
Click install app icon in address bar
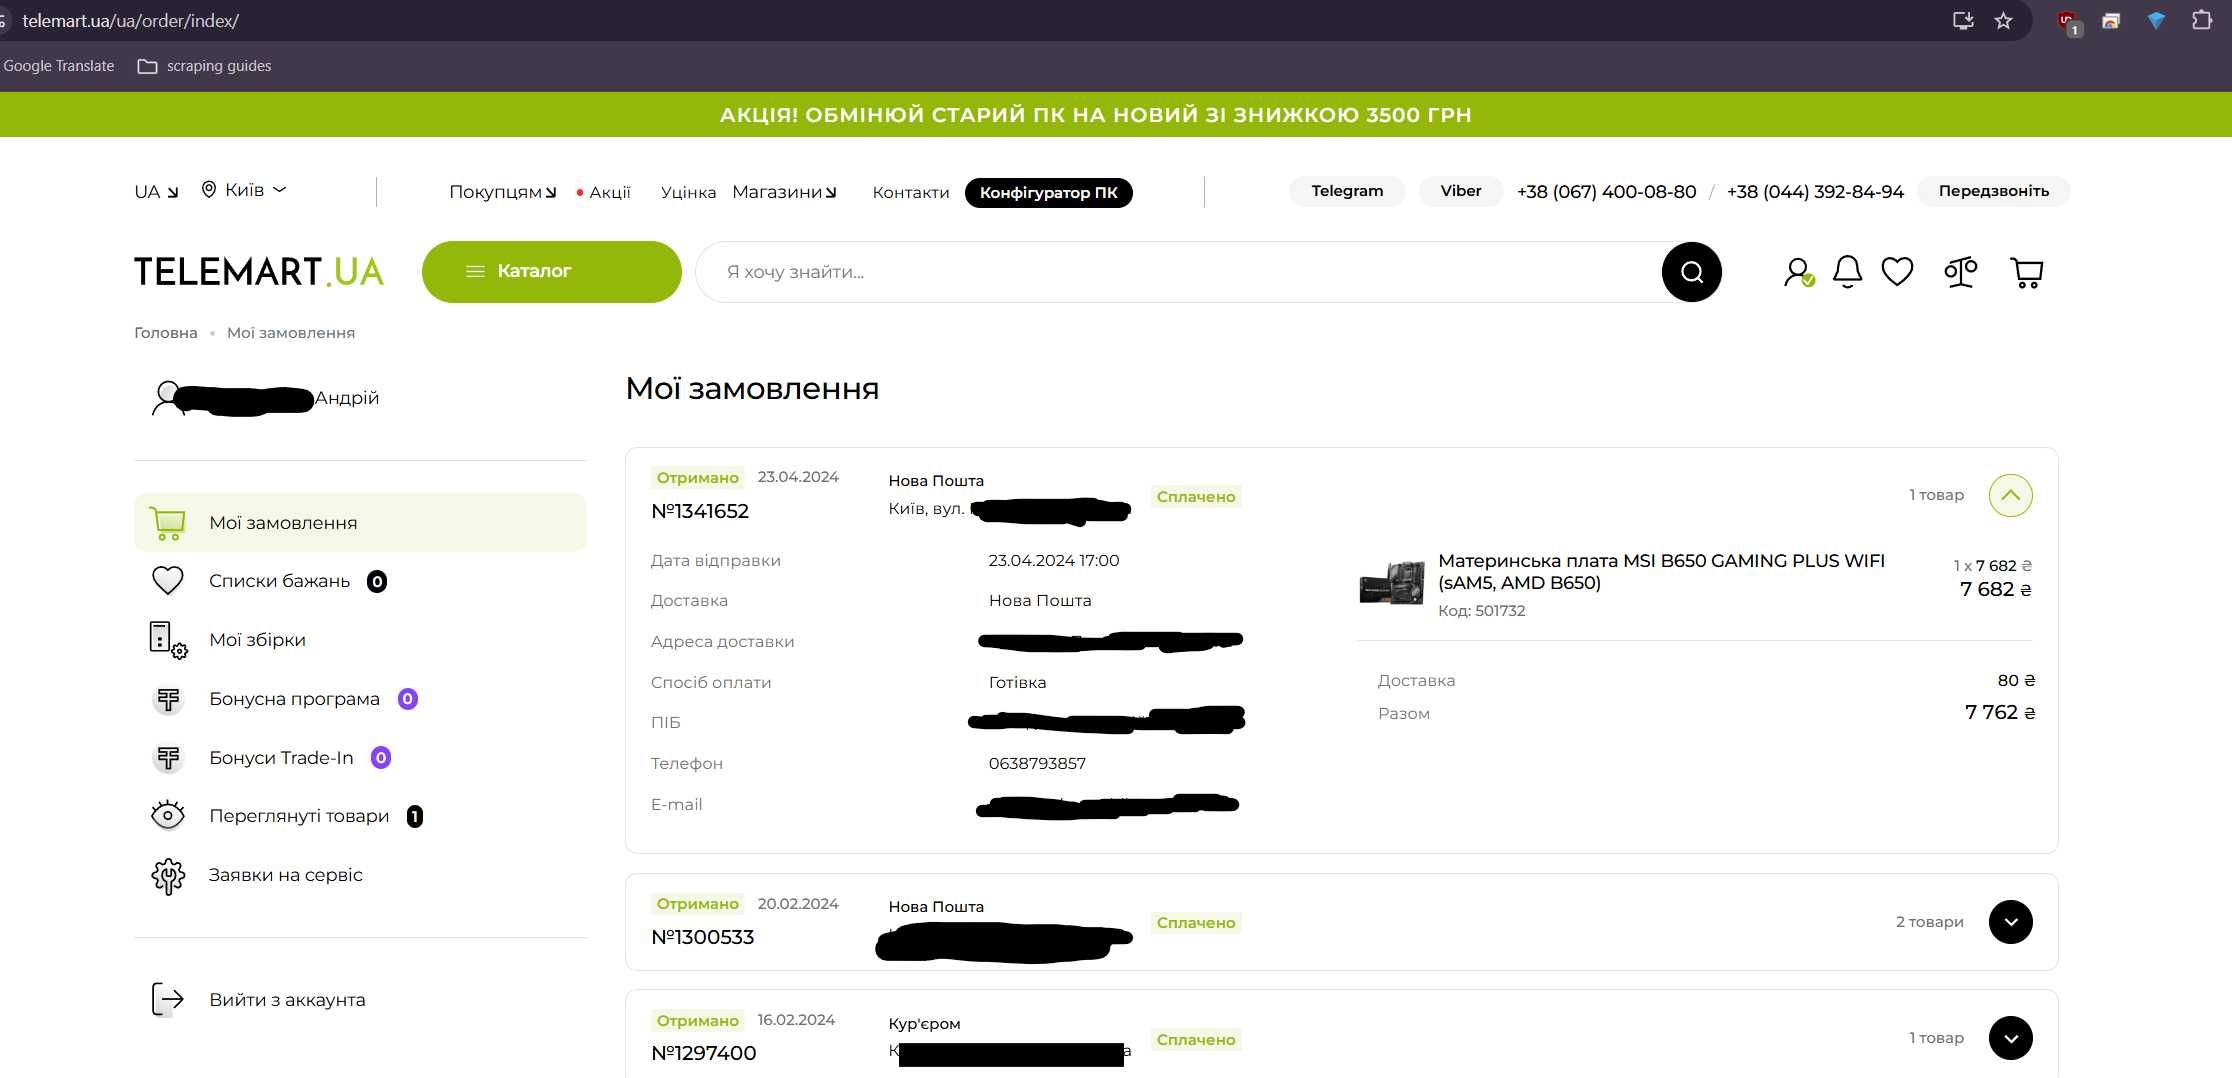click(x=1963, y=20)
